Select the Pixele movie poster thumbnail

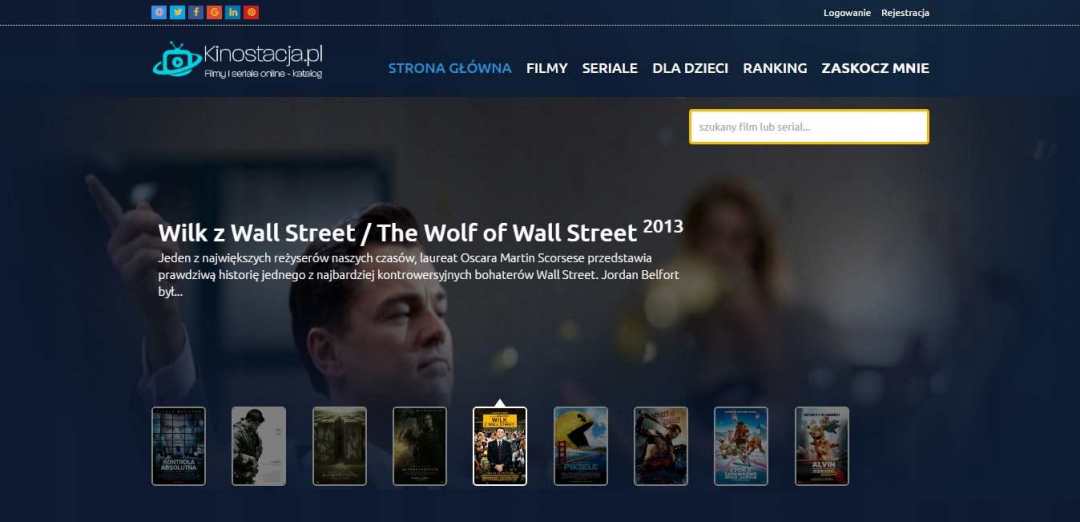[581, 446]
